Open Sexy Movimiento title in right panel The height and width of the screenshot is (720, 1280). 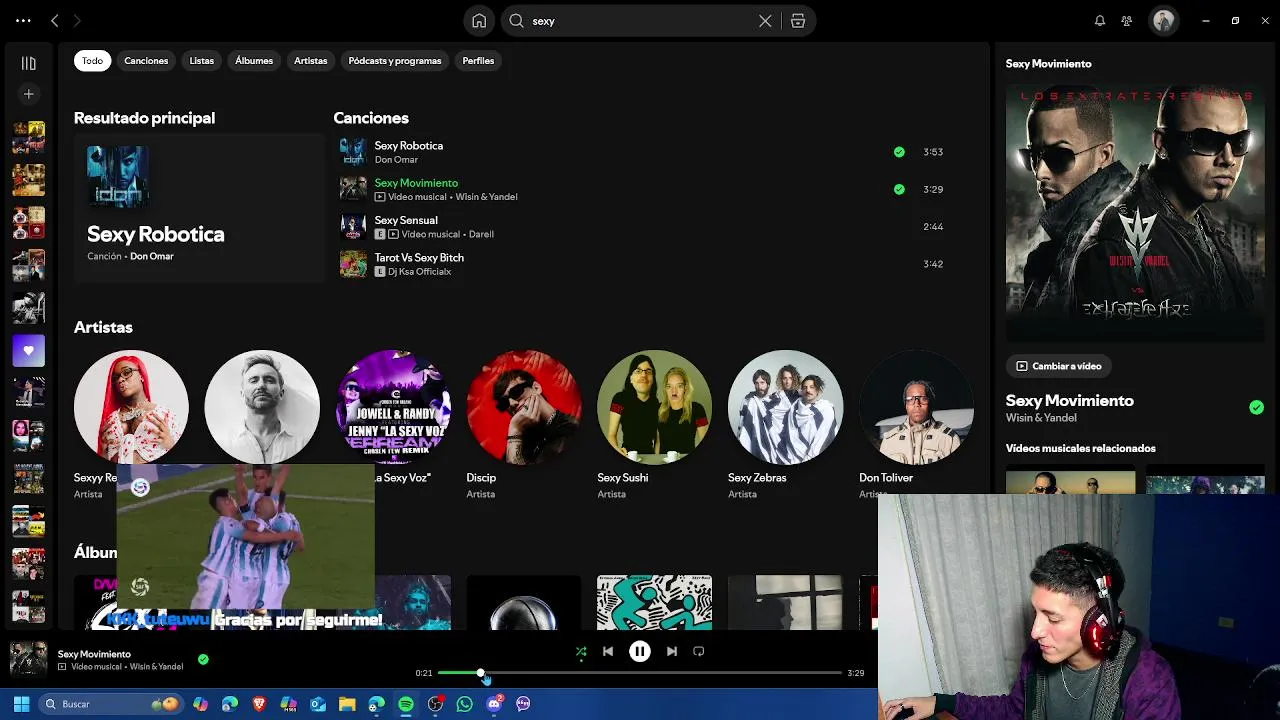[x=1069, y=400]
